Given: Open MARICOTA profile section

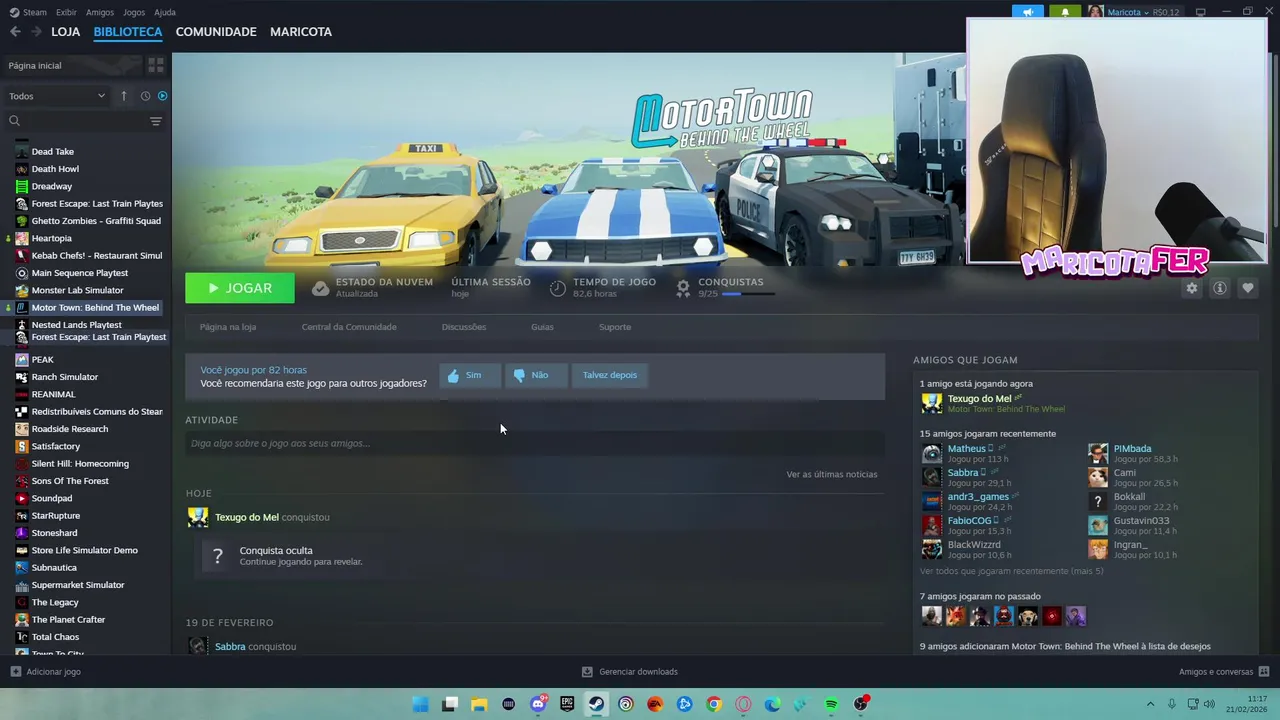Looking at the screenshot, I should click(x=301, y=32).
